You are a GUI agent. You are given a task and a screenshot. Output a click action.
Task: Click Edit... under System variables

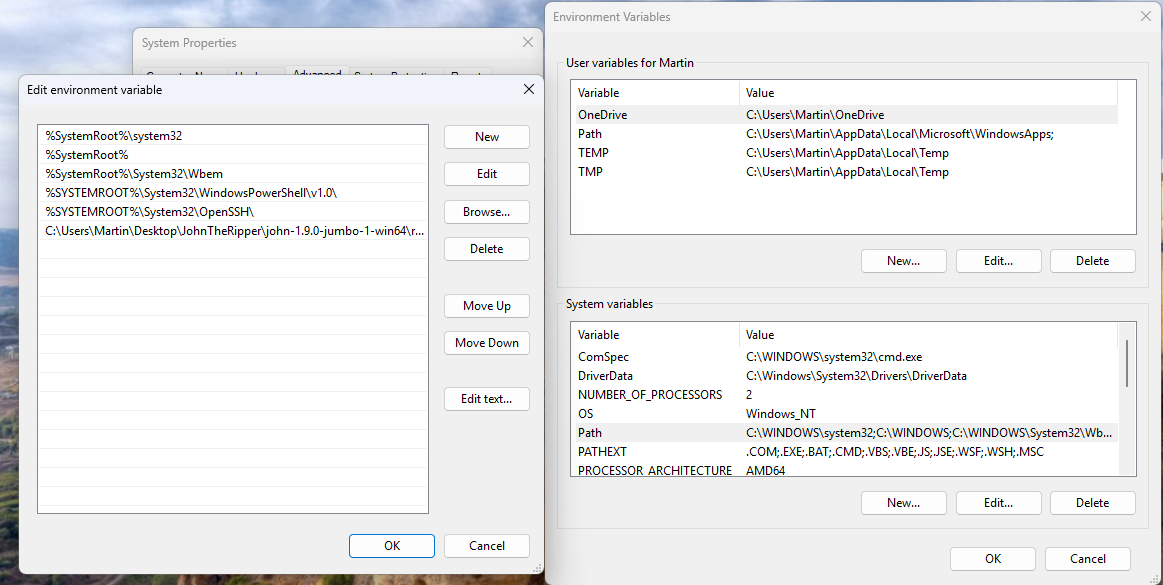[x=998, y=503]
